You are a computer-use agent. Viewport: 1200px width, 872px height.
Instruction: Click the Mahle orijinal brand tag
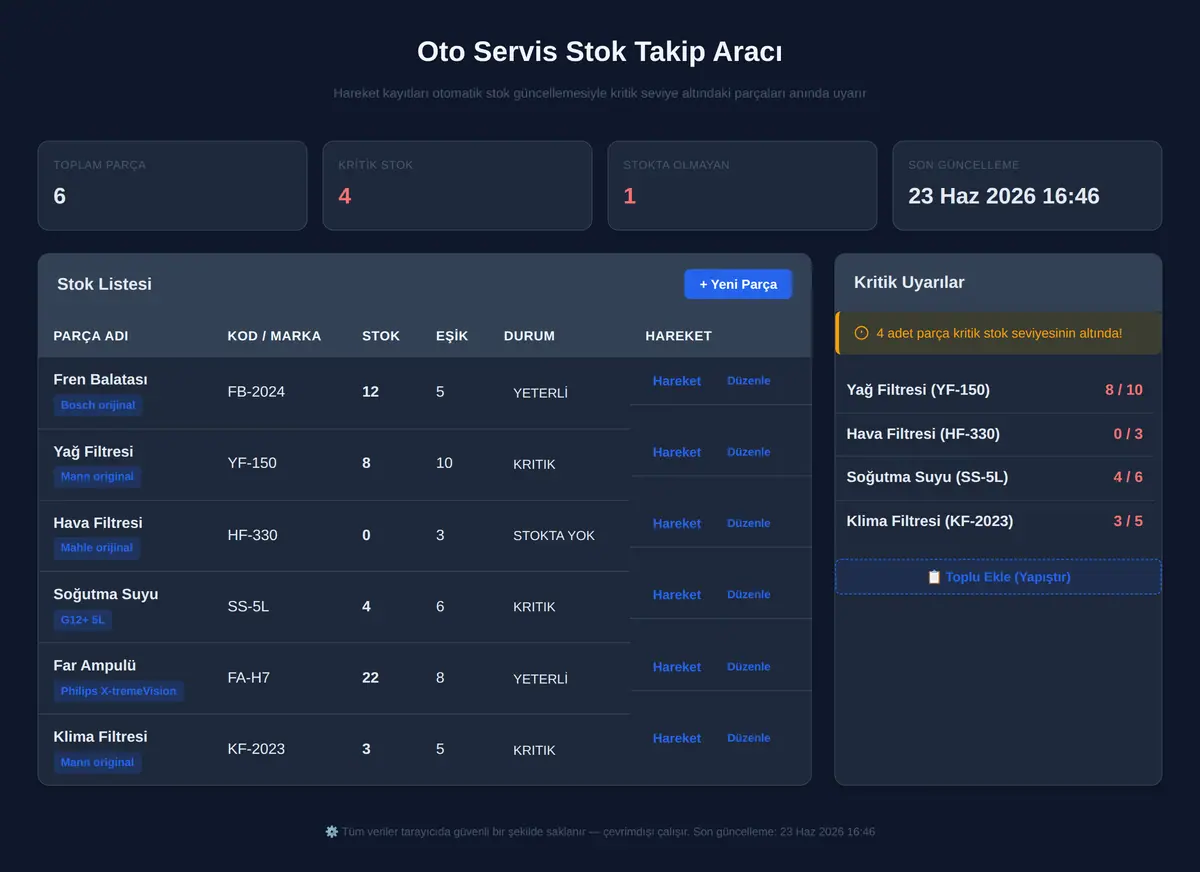[x=97, y=548]
